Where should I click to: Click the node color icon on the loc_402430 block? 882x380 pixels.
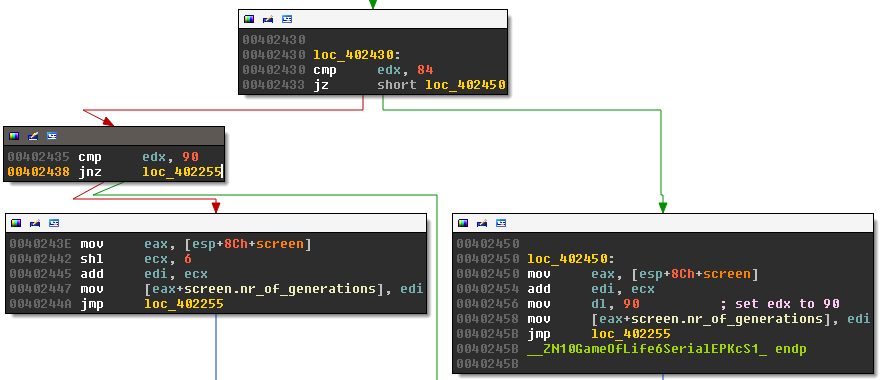click(x=249, y=19)
